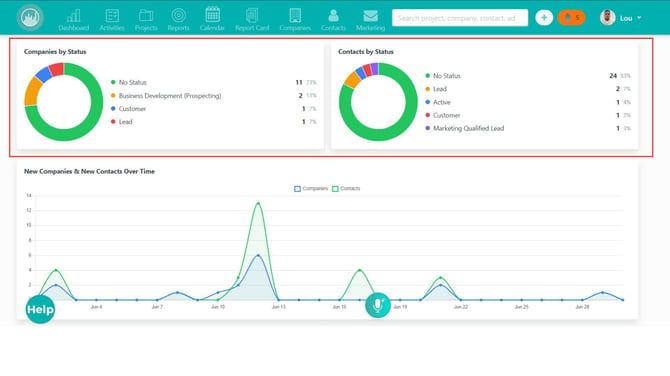Click Customer label in Companies by Status
The width and height of the screenshot is (670, 376).
pyautogui.click(x=132, y=109)
